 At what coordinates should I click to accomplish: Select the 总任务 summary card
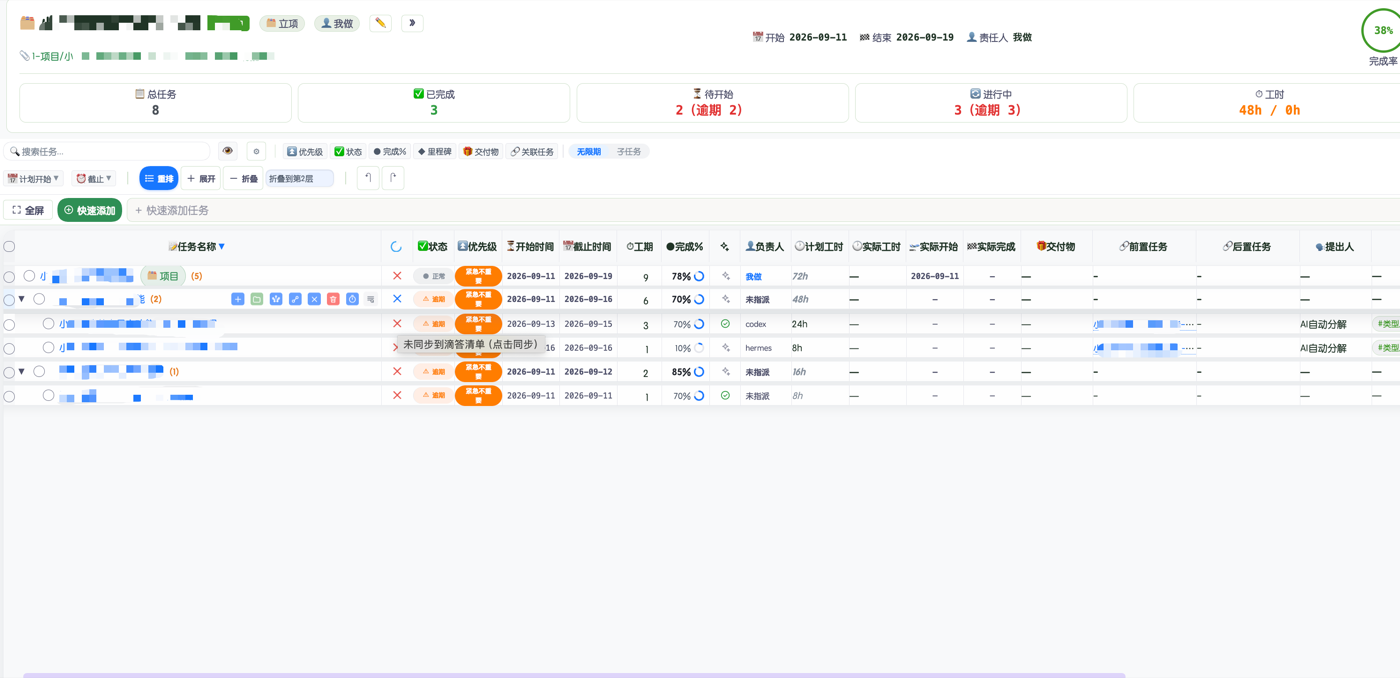click(x=156, y=102)
